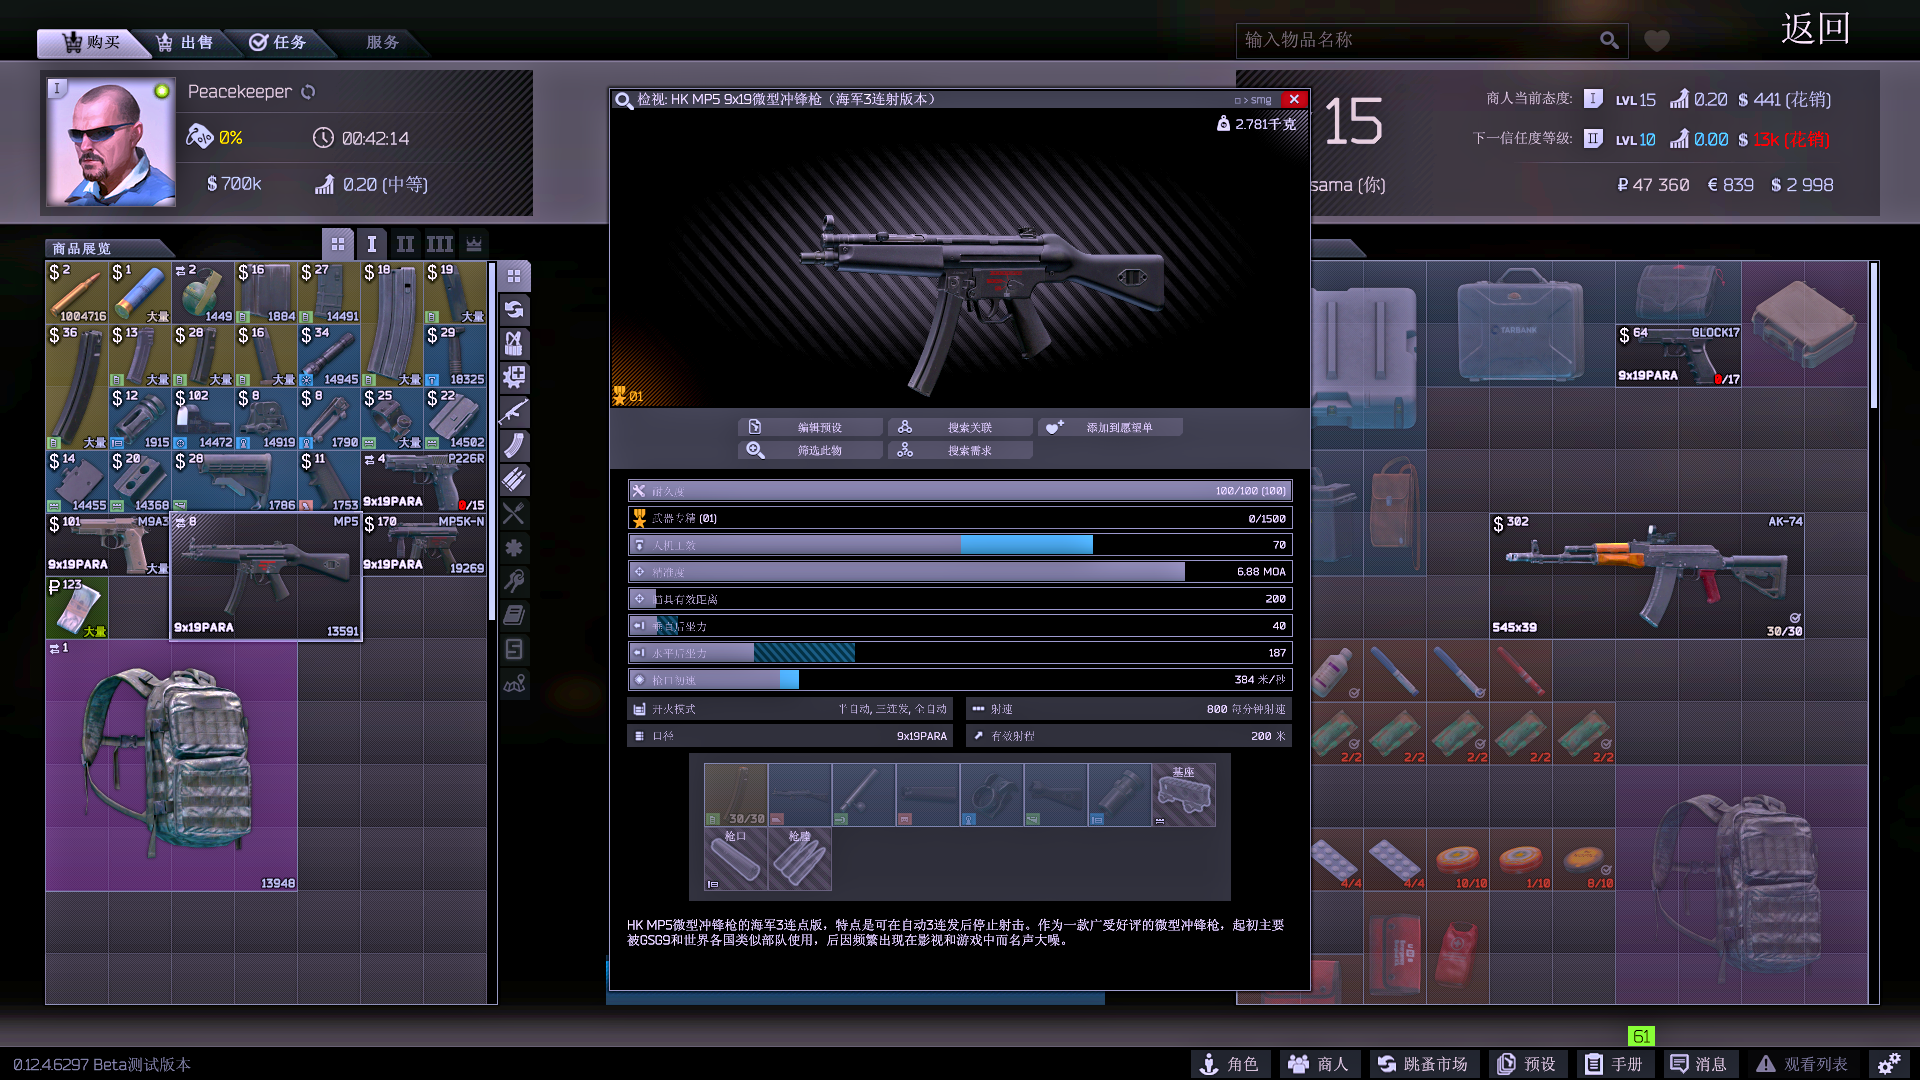Filter shop by magazine category icon
Viewport: 1920px width, 1080px height.
coord(514,446)
